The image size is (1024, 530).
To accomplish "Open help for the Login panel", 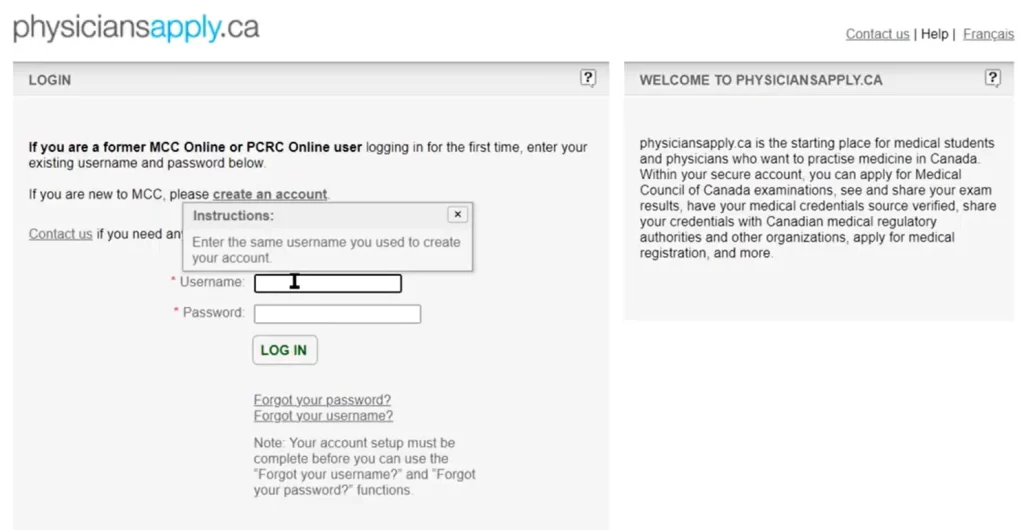I will [588, 78].
